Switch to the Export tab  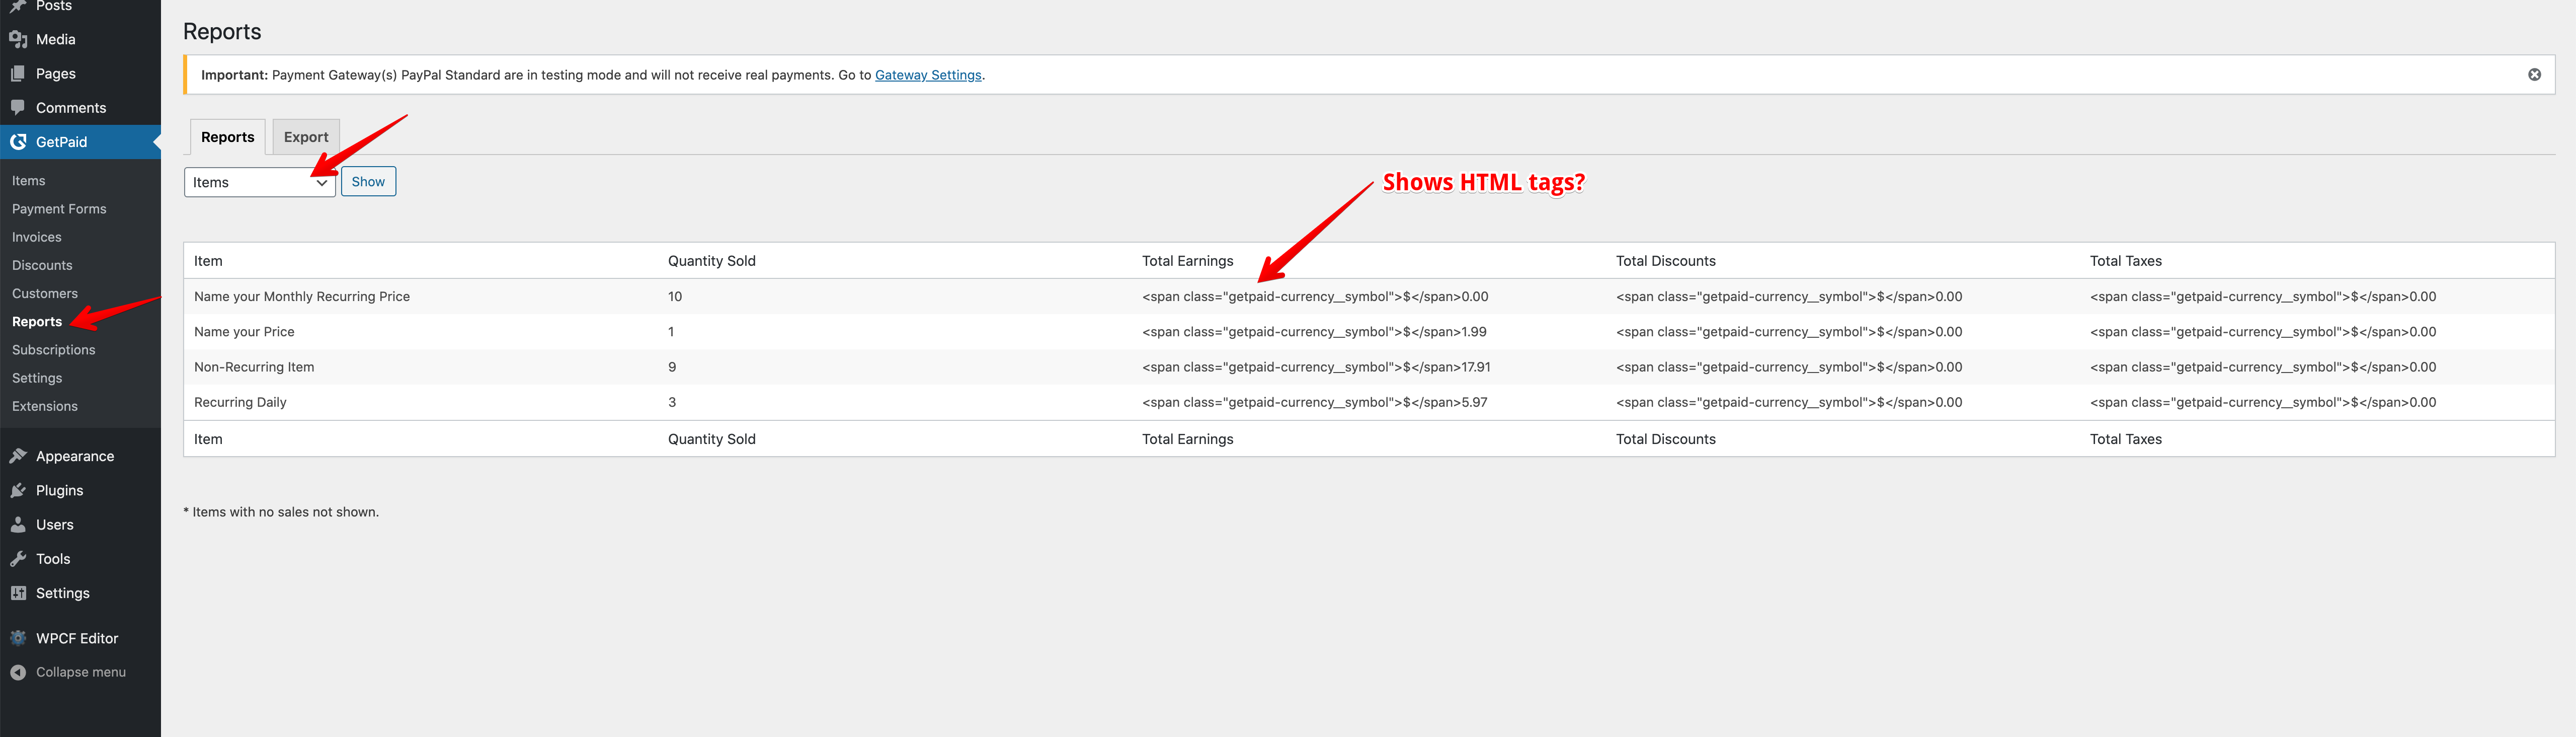(x=306, y=136)
